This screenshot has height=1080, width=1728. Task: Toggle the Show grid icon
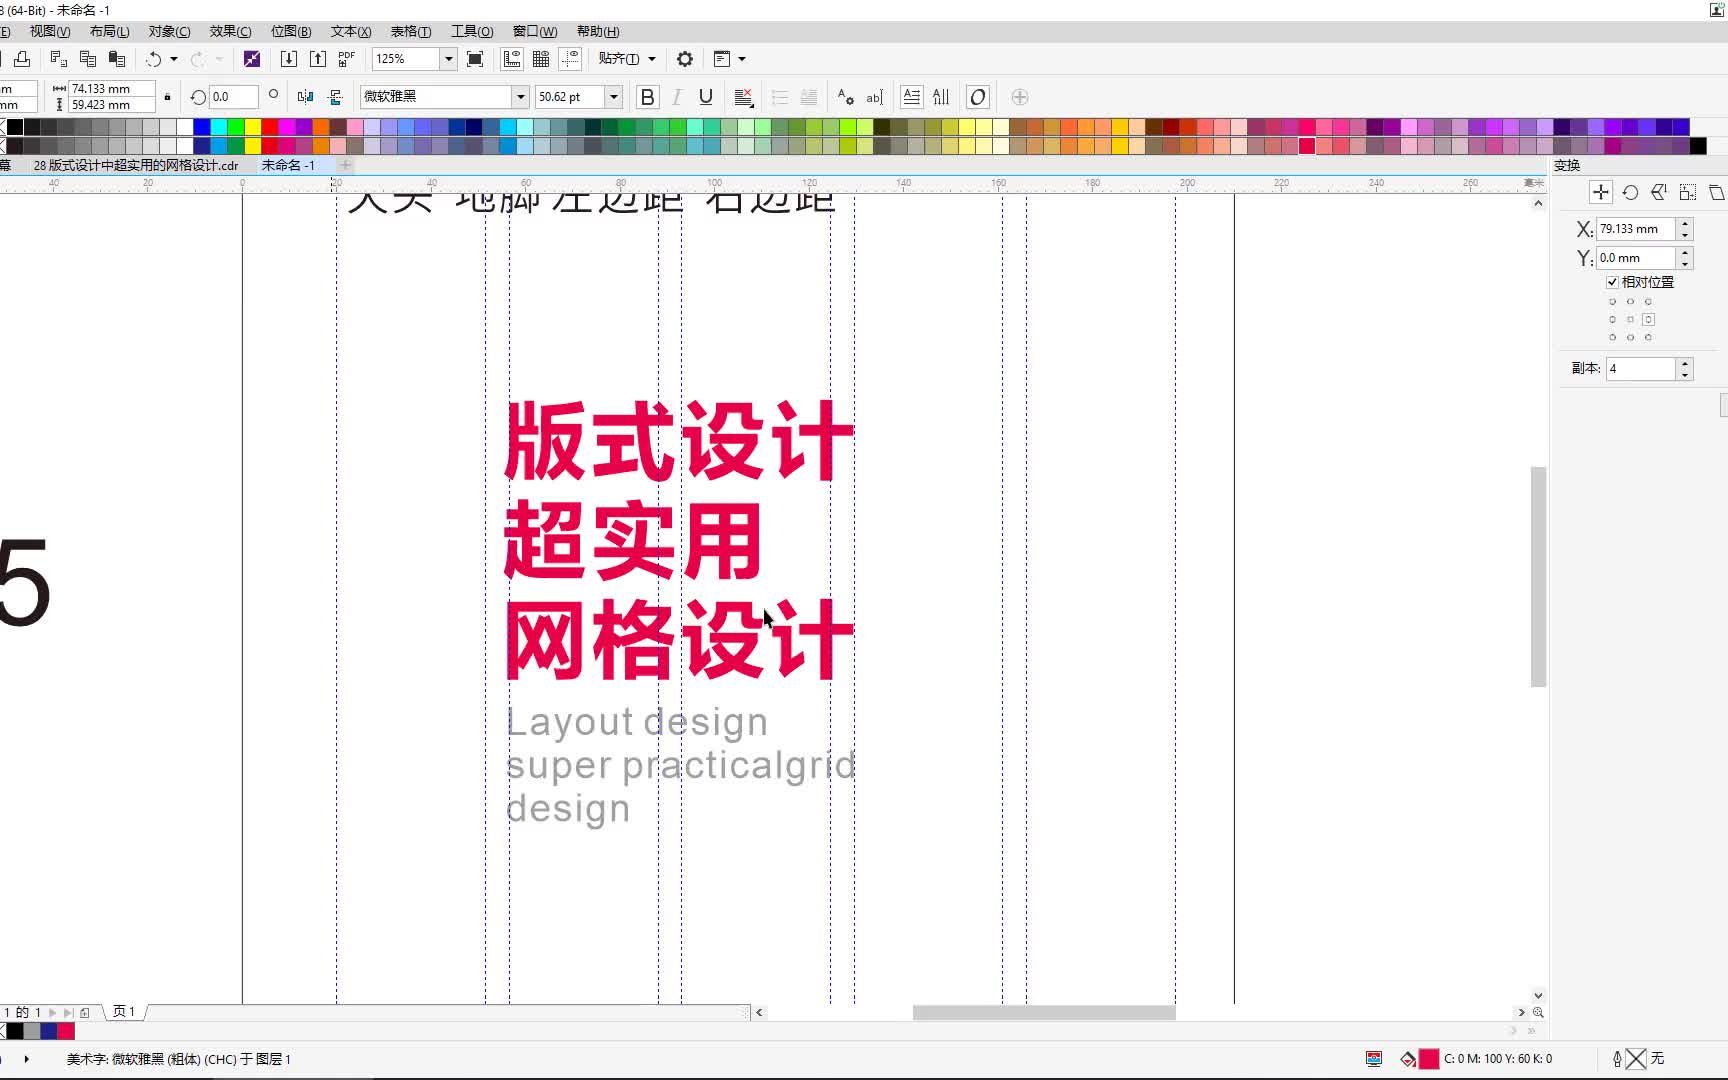pos(541,59)
